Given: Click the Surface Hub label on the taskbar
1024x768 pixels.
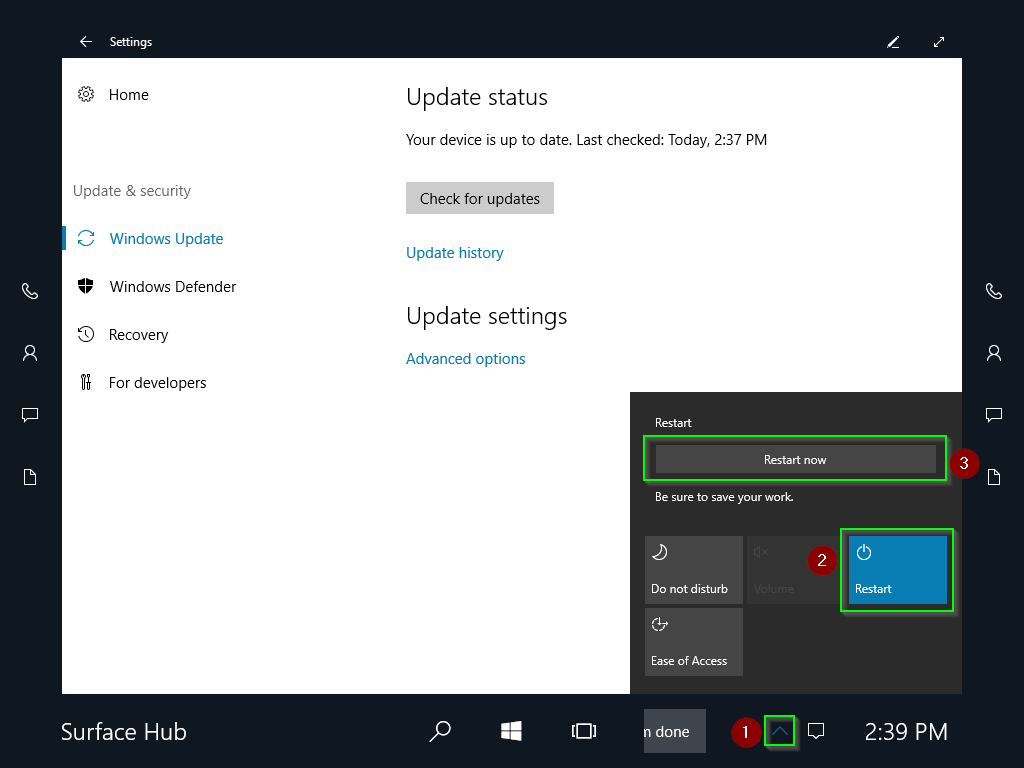Looking at the screenshot, I should pos(123,731).
